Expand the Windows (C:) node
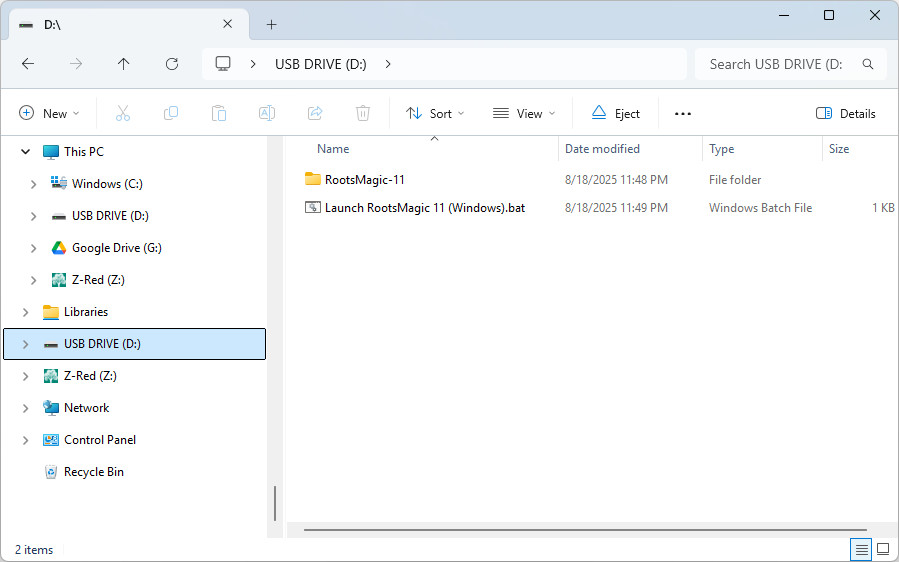Screen dimensions: 899x562 point(33,184)
